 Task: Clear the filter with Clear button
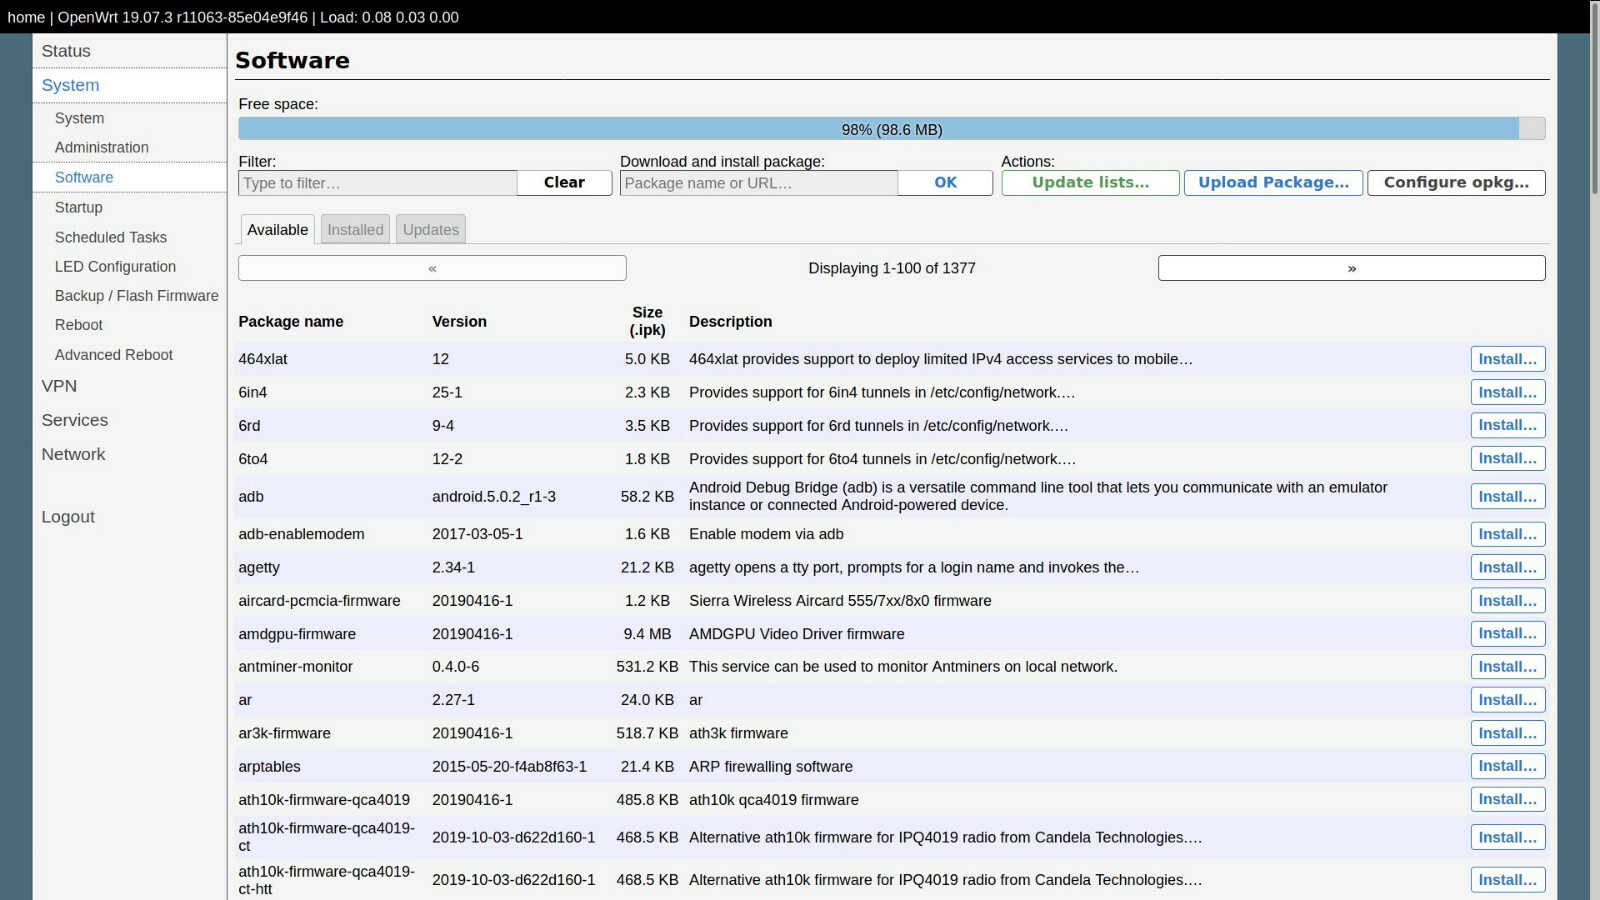pos(564,183)
